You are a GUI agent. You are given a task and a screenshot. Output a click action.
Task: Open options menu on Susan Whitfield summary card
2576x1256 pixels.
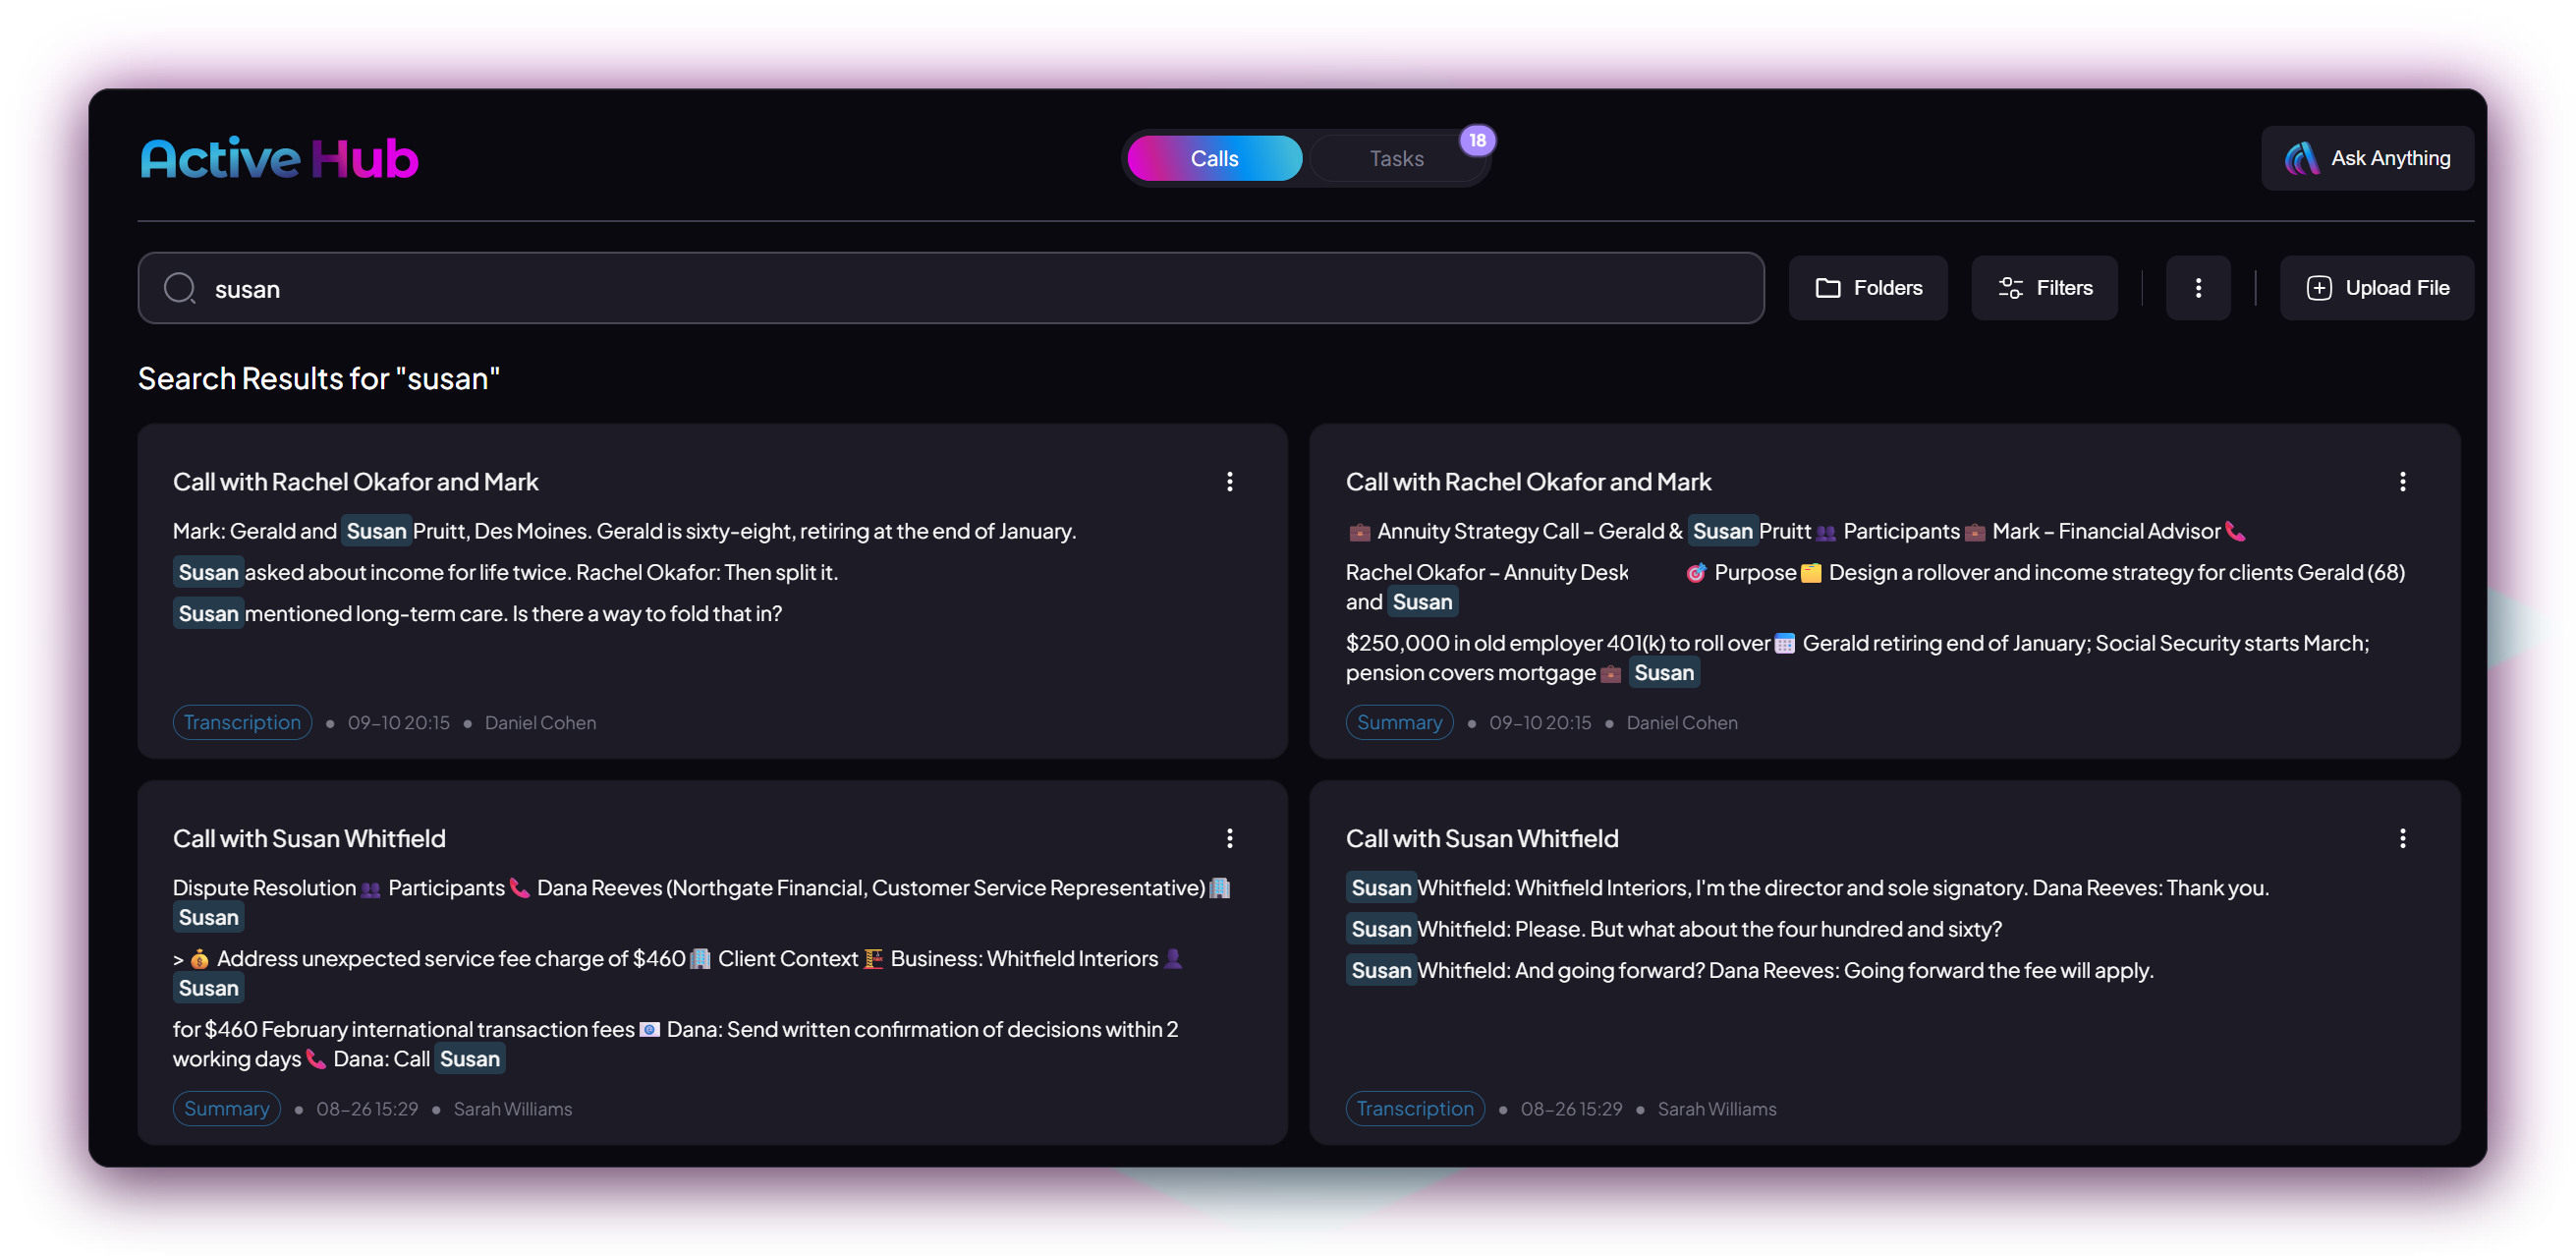point(1229,838)
